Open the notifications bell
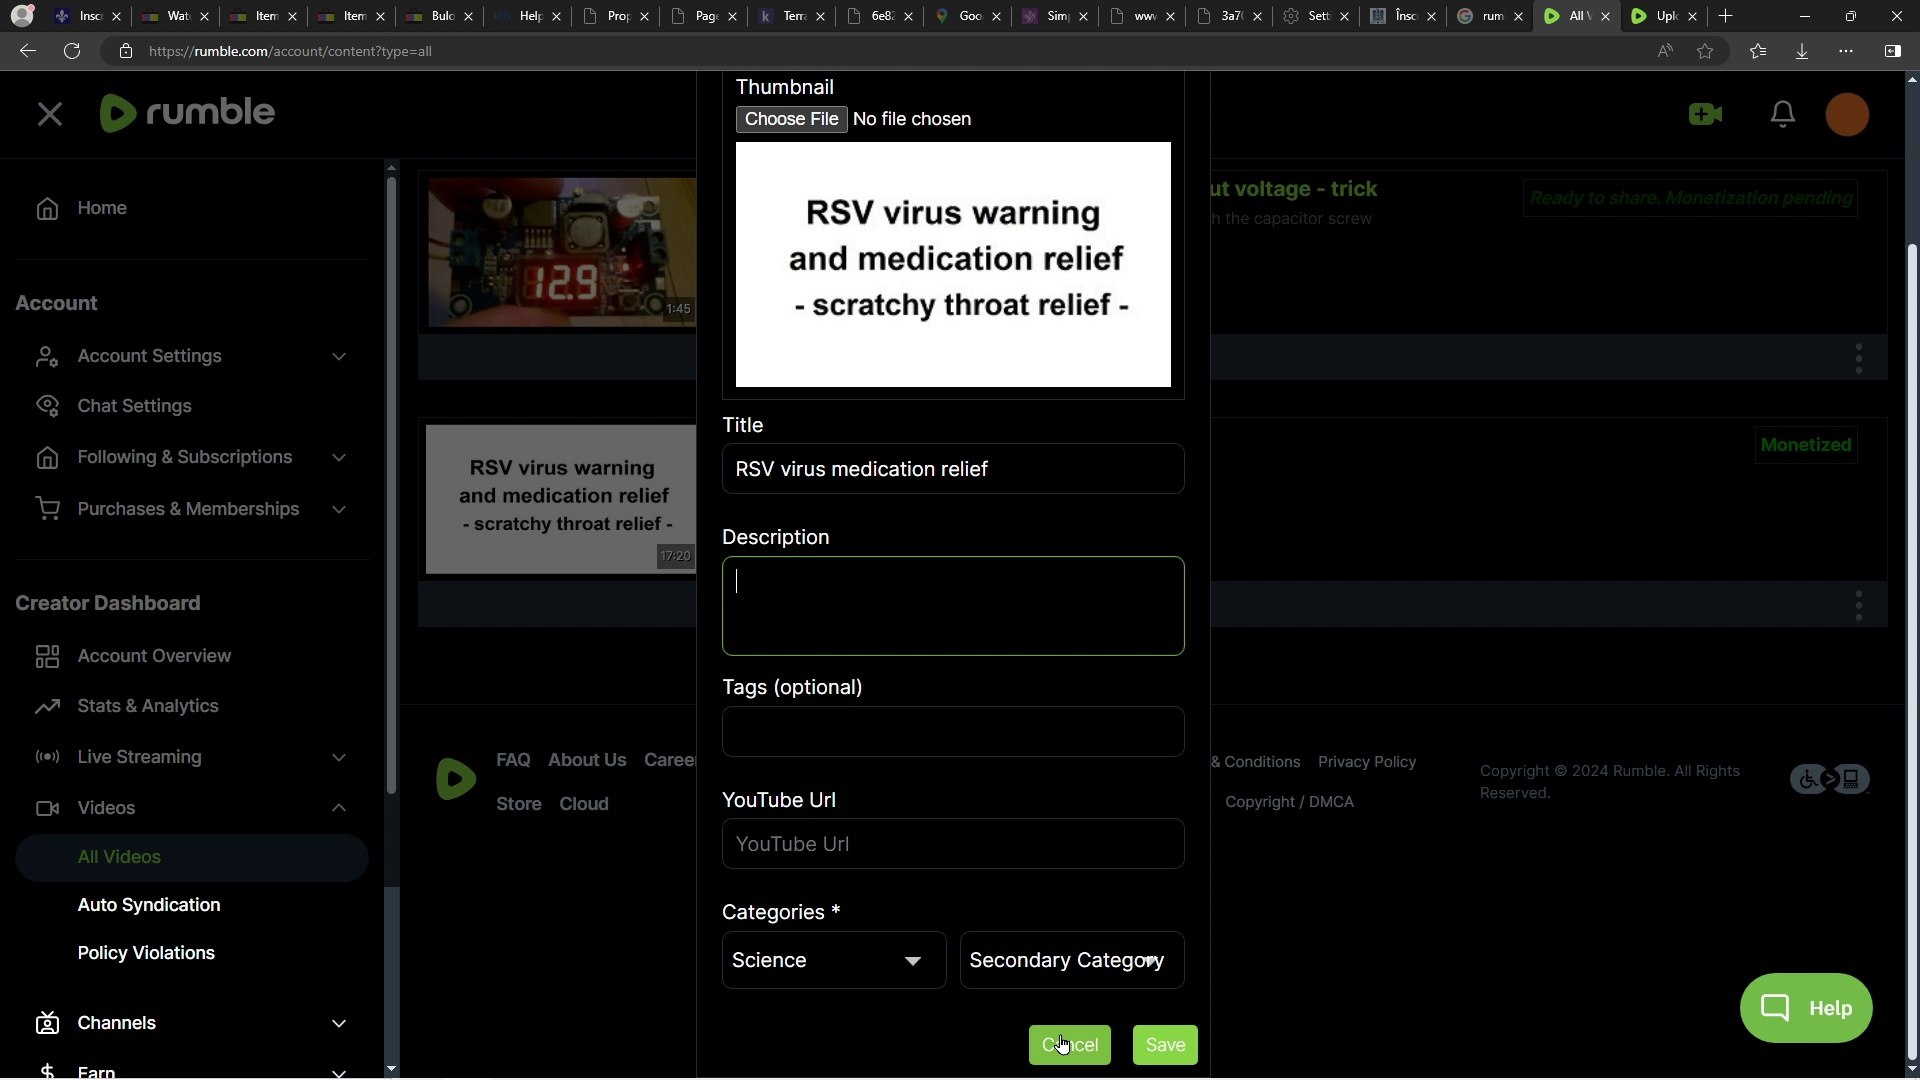 (x=1782, y=114)
